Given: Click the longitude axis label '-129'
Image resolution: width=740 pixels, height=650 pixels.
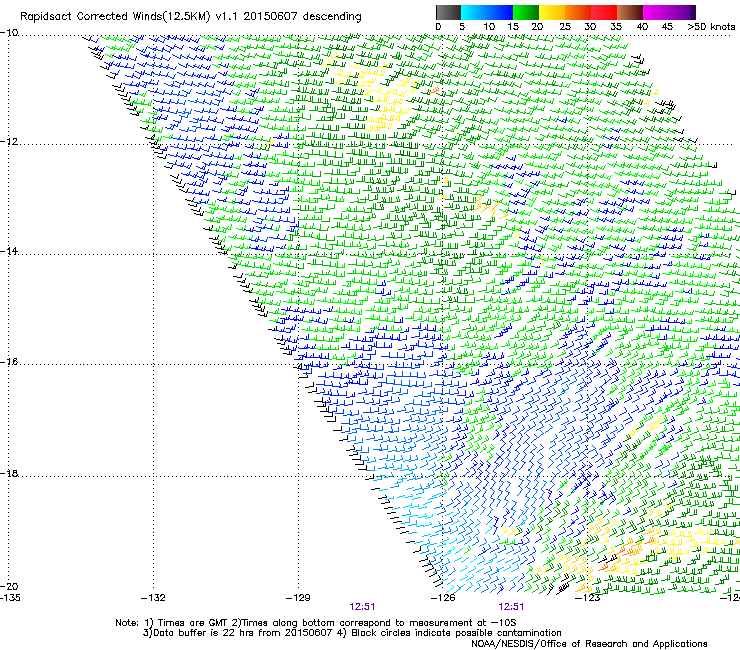Looking at the screenshot, I should pos(298,598).
